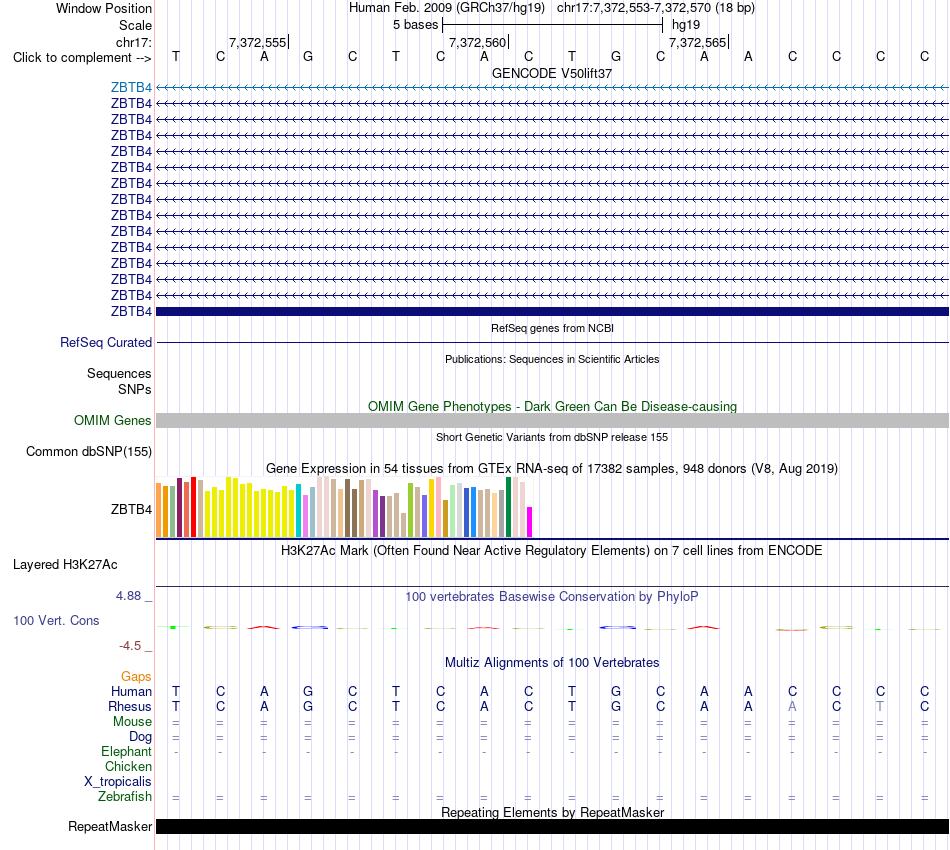Image resolution: width=950 pixels, height=850 pixels.
Task: Click 'Multiz Alignments of 100 Vertebrates' title
Action: point(552,663)
